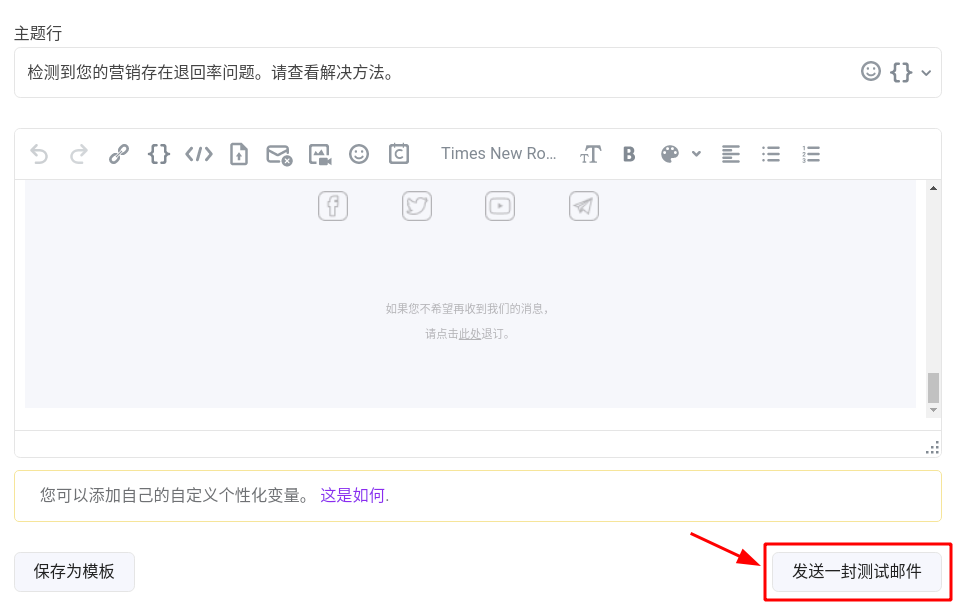Screen dimensions: 957x610
Task: Add emoji to the subject line
Action: 871,71
